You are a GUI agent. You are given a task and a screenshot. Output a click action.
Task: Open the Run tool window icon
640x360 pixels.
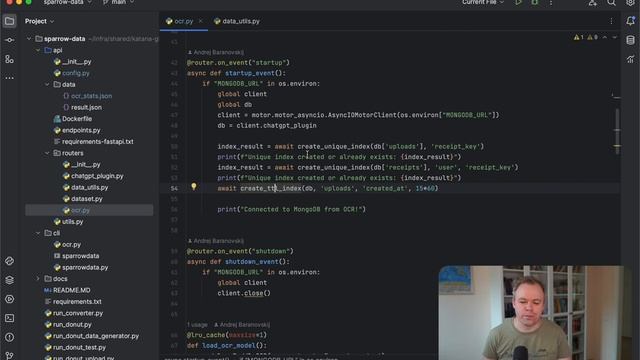[9, 299]
